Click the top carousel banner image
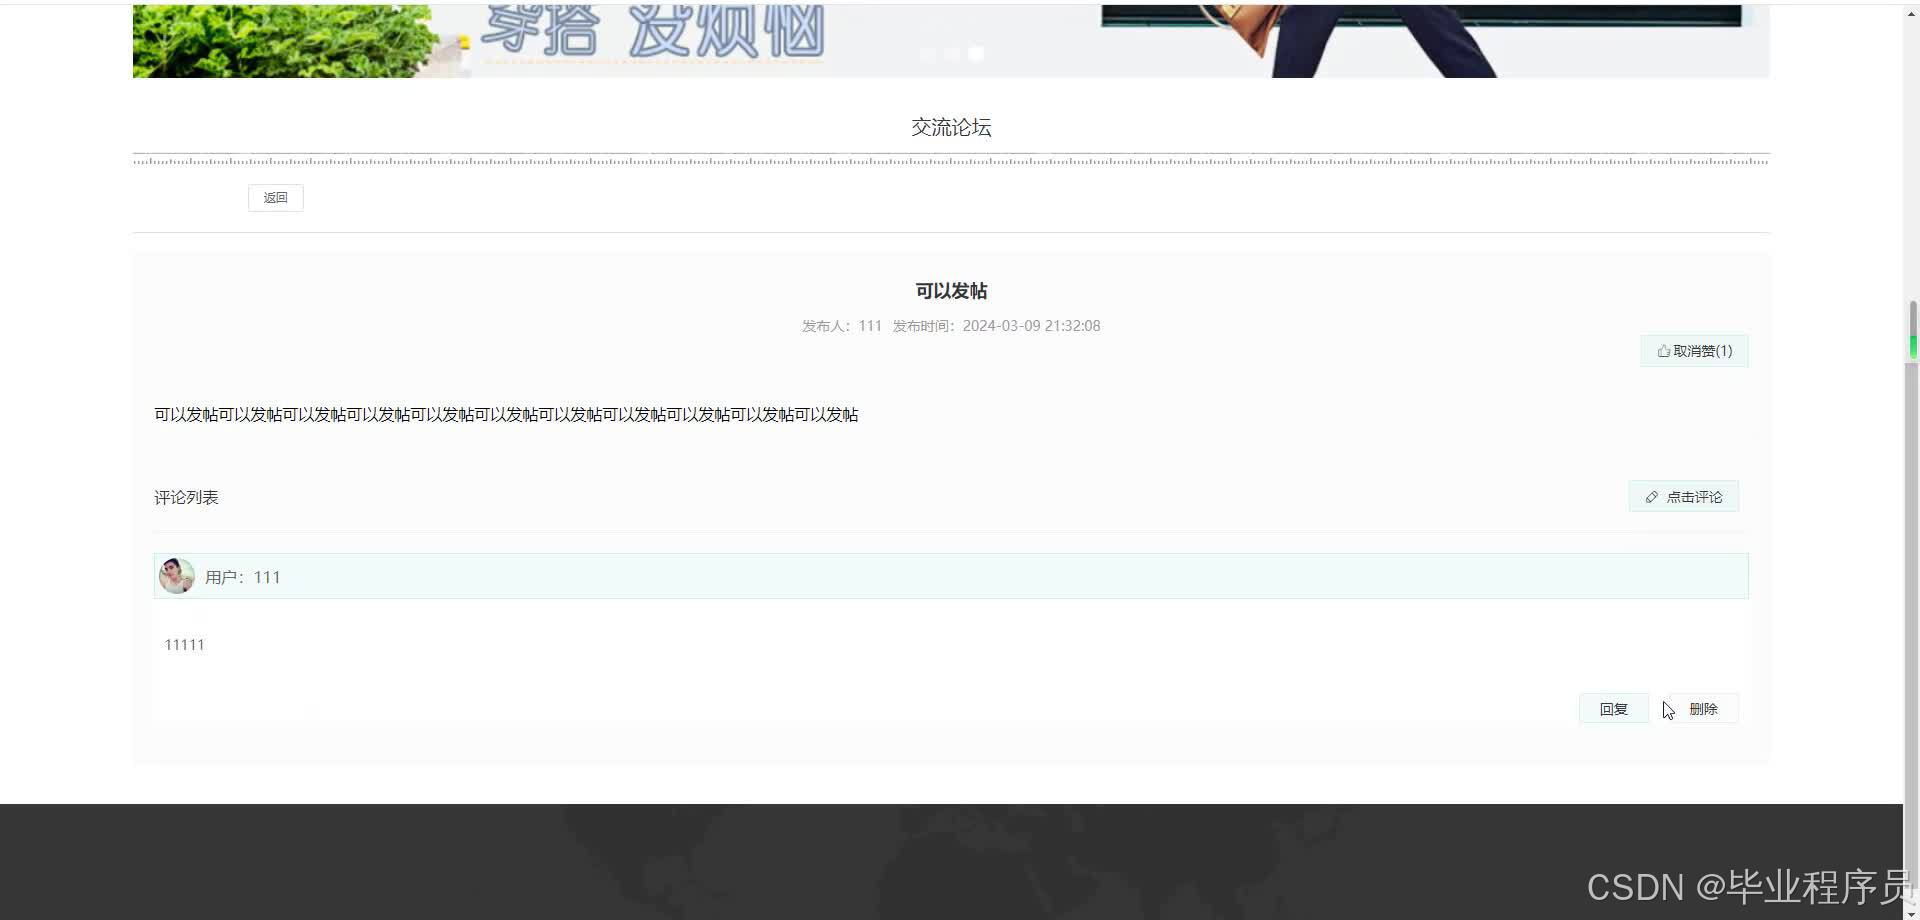The height and width of the screenshot is (920, 1920). (x=951, y=40)
